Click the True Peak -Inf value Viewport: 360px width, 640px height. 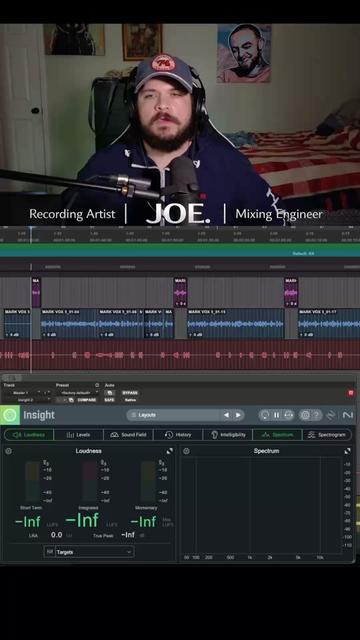pyautogui.click(x=128, y=535)
